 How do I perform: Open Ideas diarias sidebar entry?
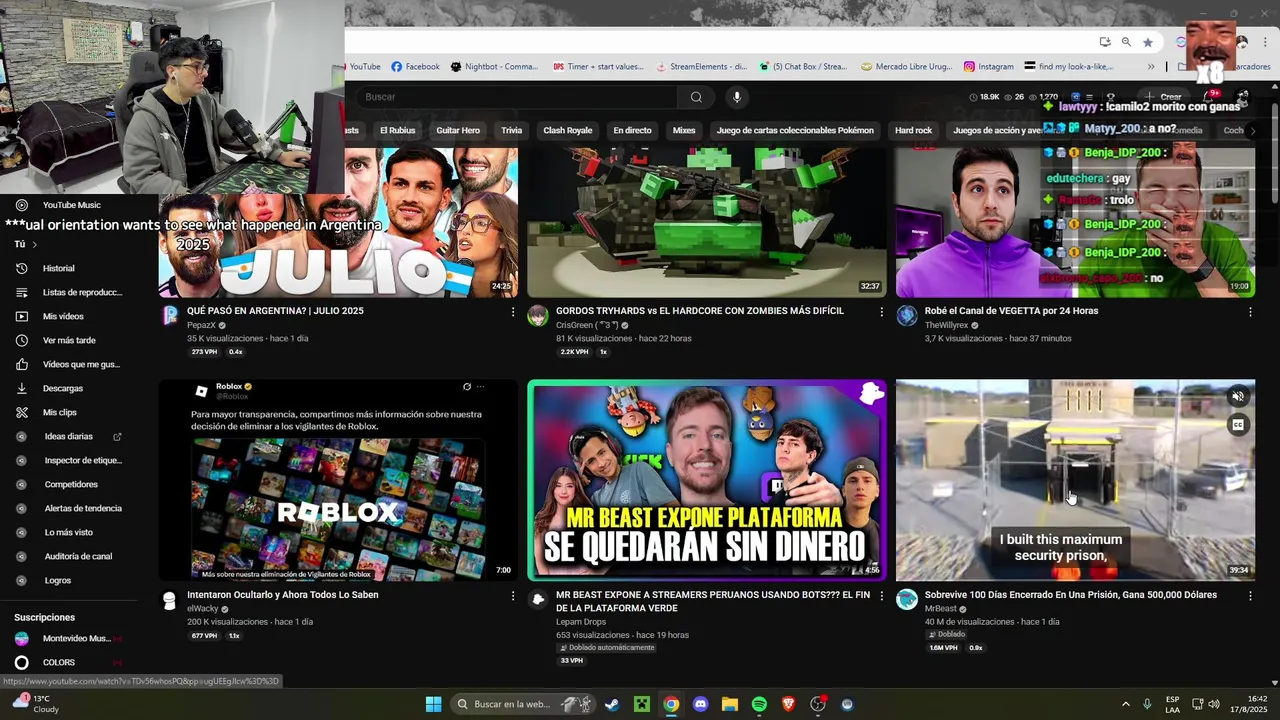click(68, 436)
